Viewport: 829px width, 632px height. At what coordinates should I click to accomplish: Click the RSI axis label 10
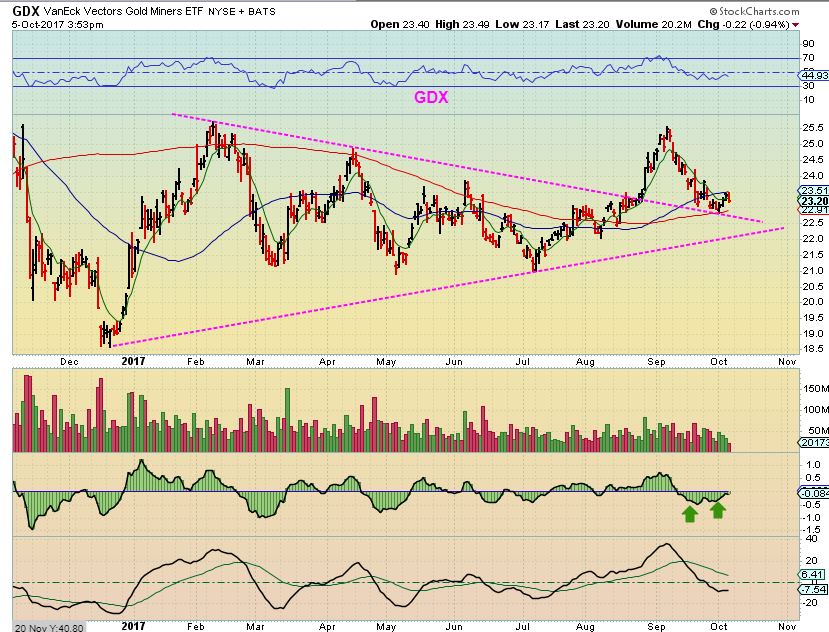(808, 100)
